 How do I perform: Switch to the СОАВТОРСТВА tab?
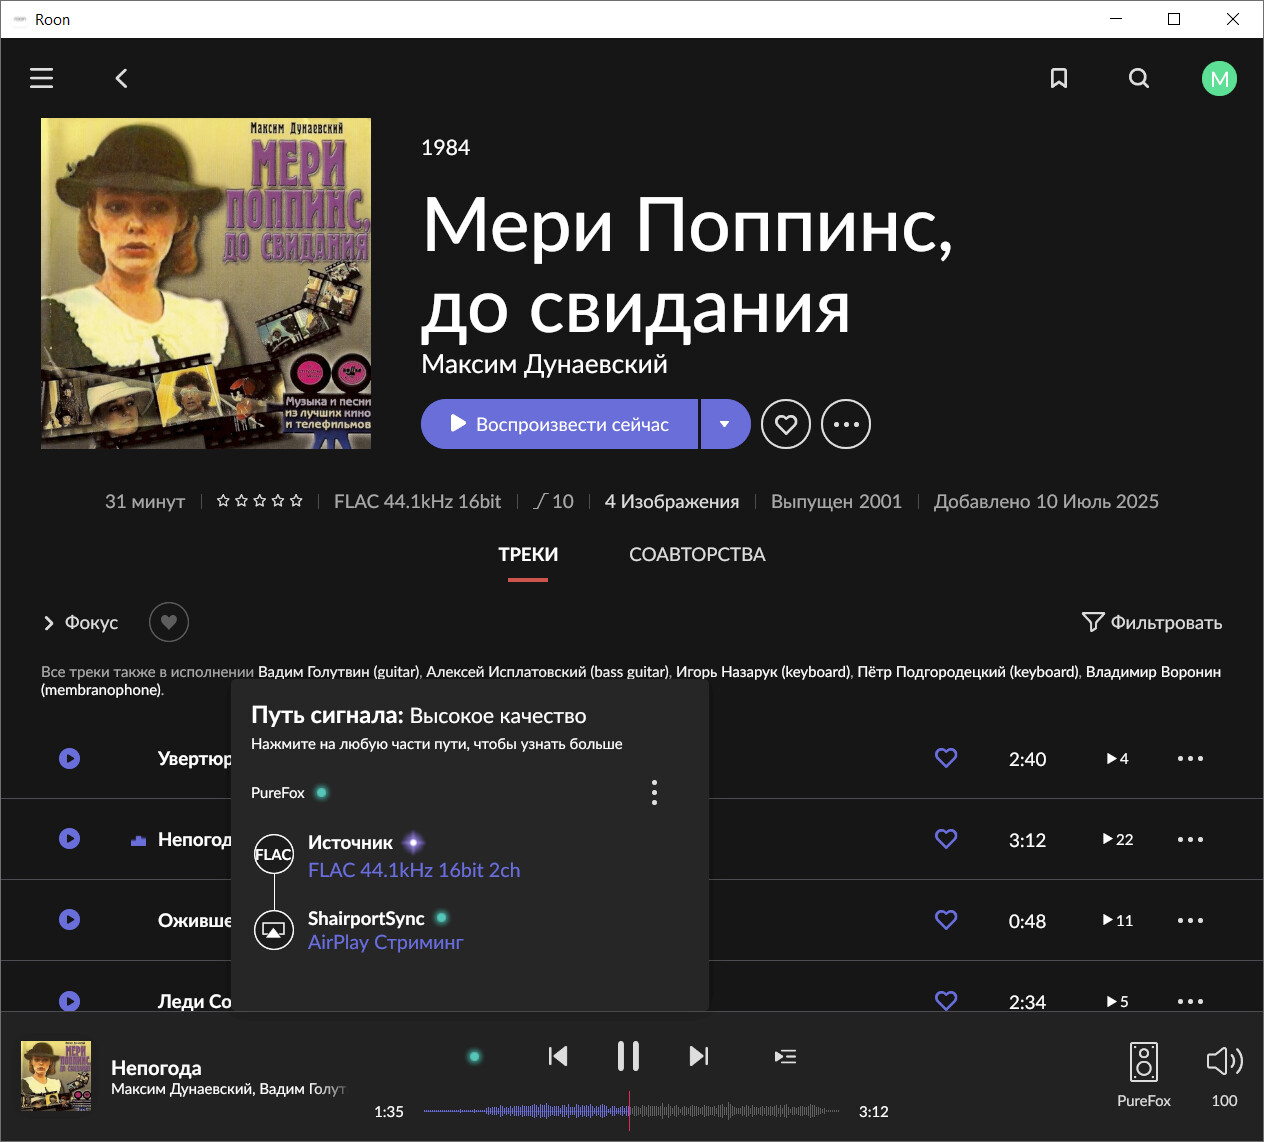tap(697, 554)
